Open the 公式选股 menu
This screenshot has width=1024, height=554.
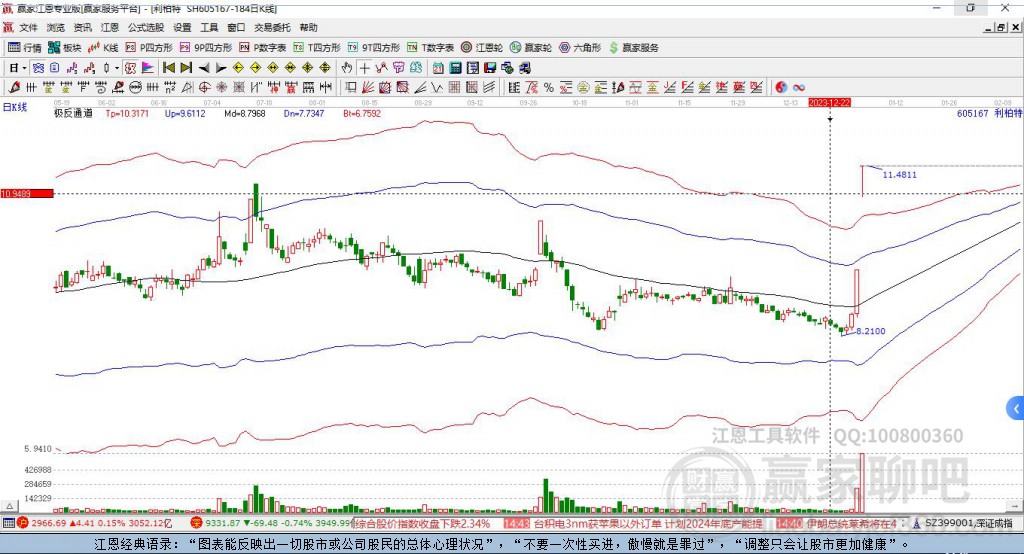tap(146, 27)
